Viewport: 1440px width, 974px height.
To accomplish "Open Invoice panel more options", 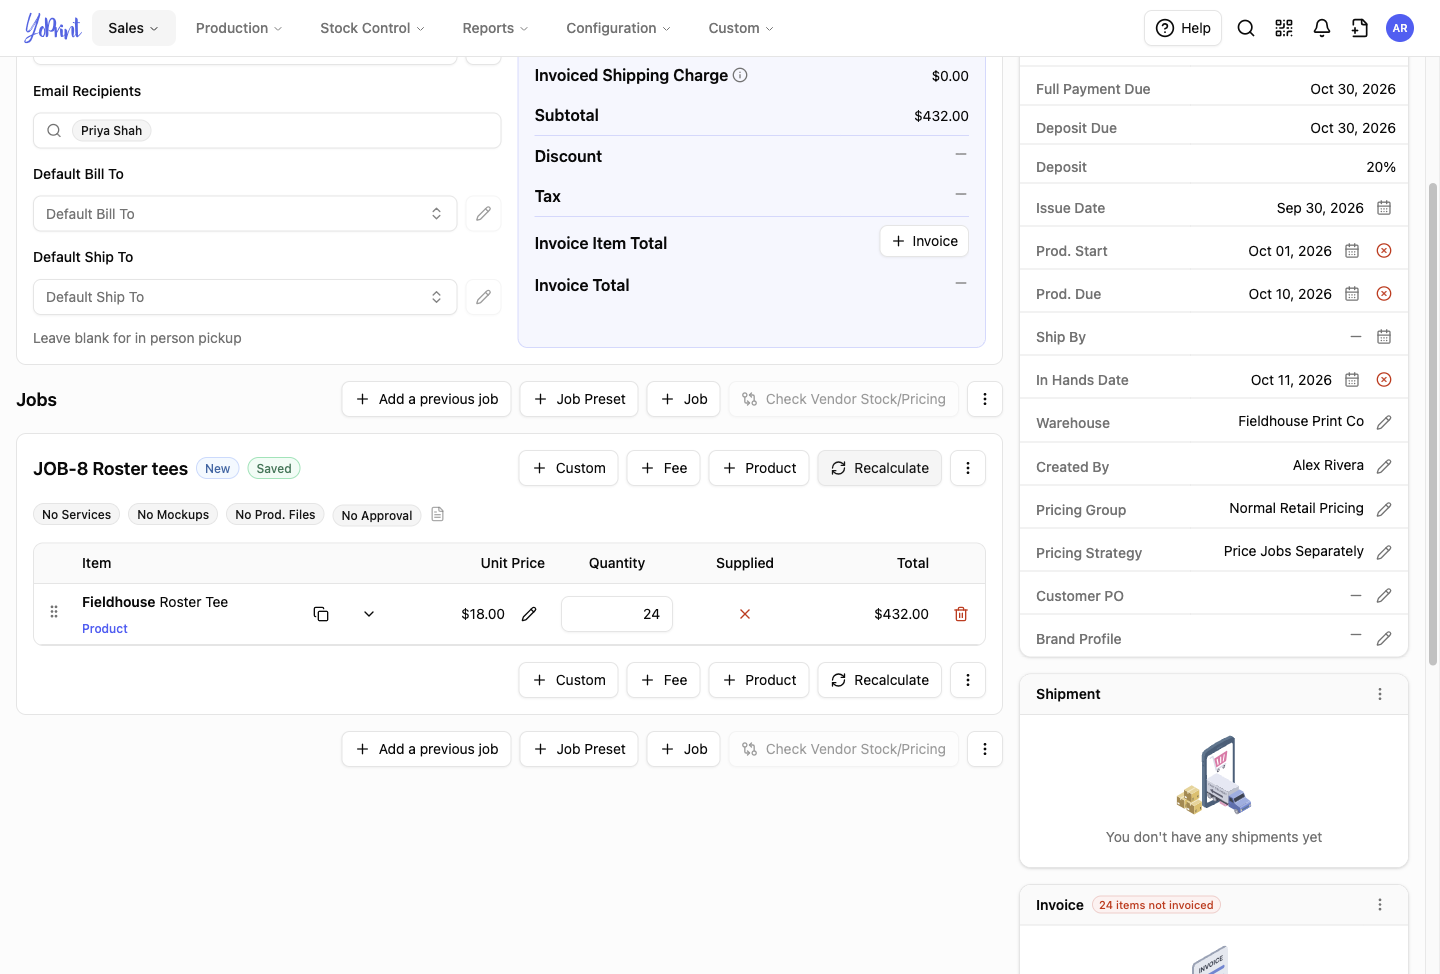I will 1380,905.
